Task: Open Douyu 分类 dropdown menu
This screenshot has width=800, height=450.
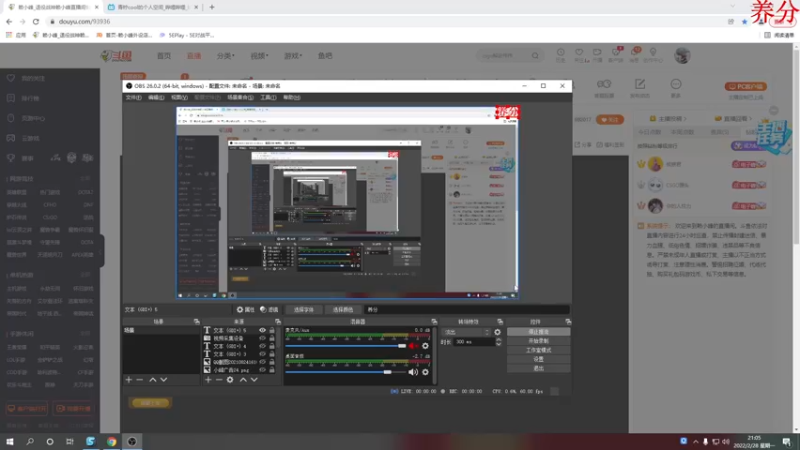Action: pos(226,56)
